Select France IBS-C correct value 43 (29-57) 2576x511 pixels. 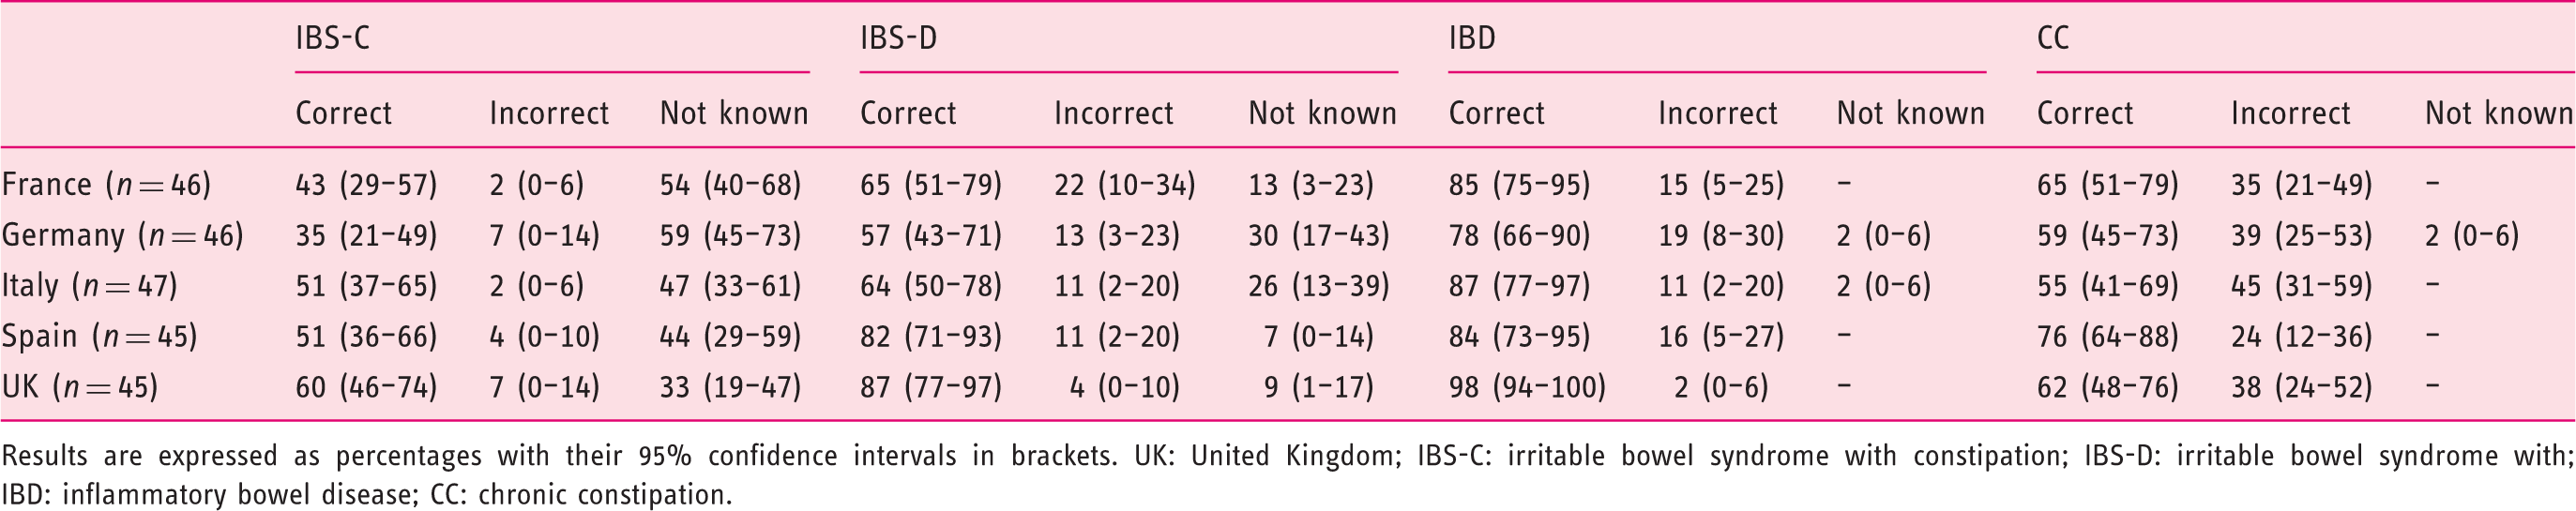[366, 184]
